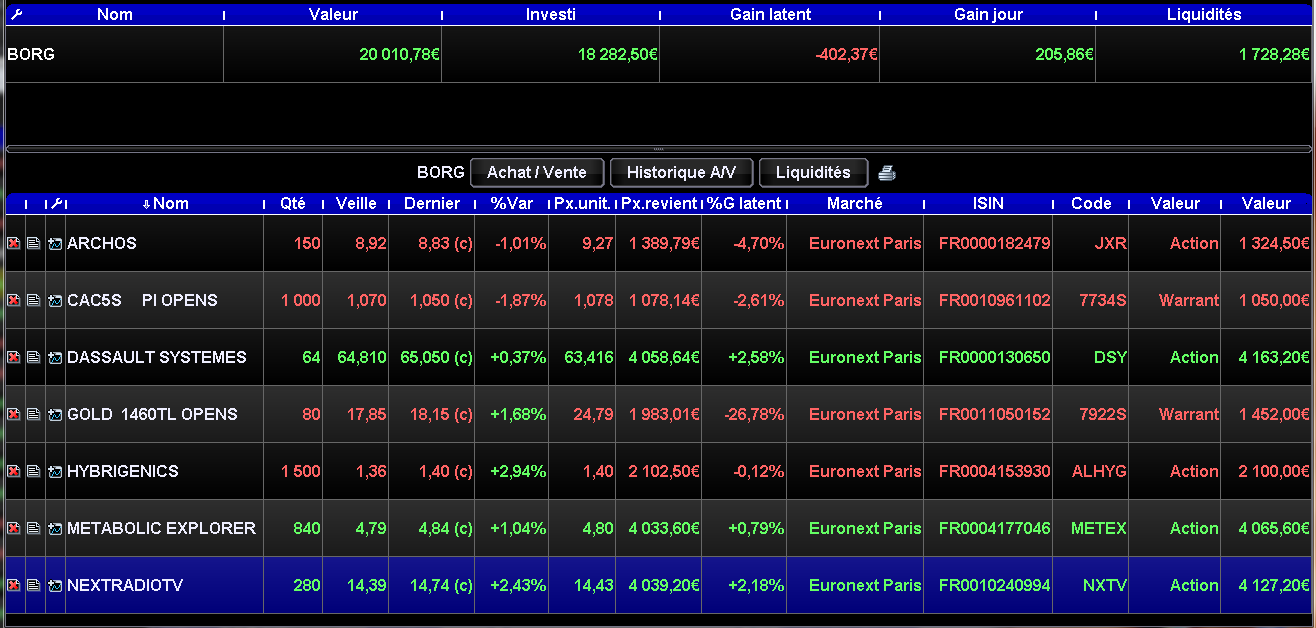1316x628 pixels.
Task: Delete the HYBRIGENICS position
Action: [x=14, y=471]
